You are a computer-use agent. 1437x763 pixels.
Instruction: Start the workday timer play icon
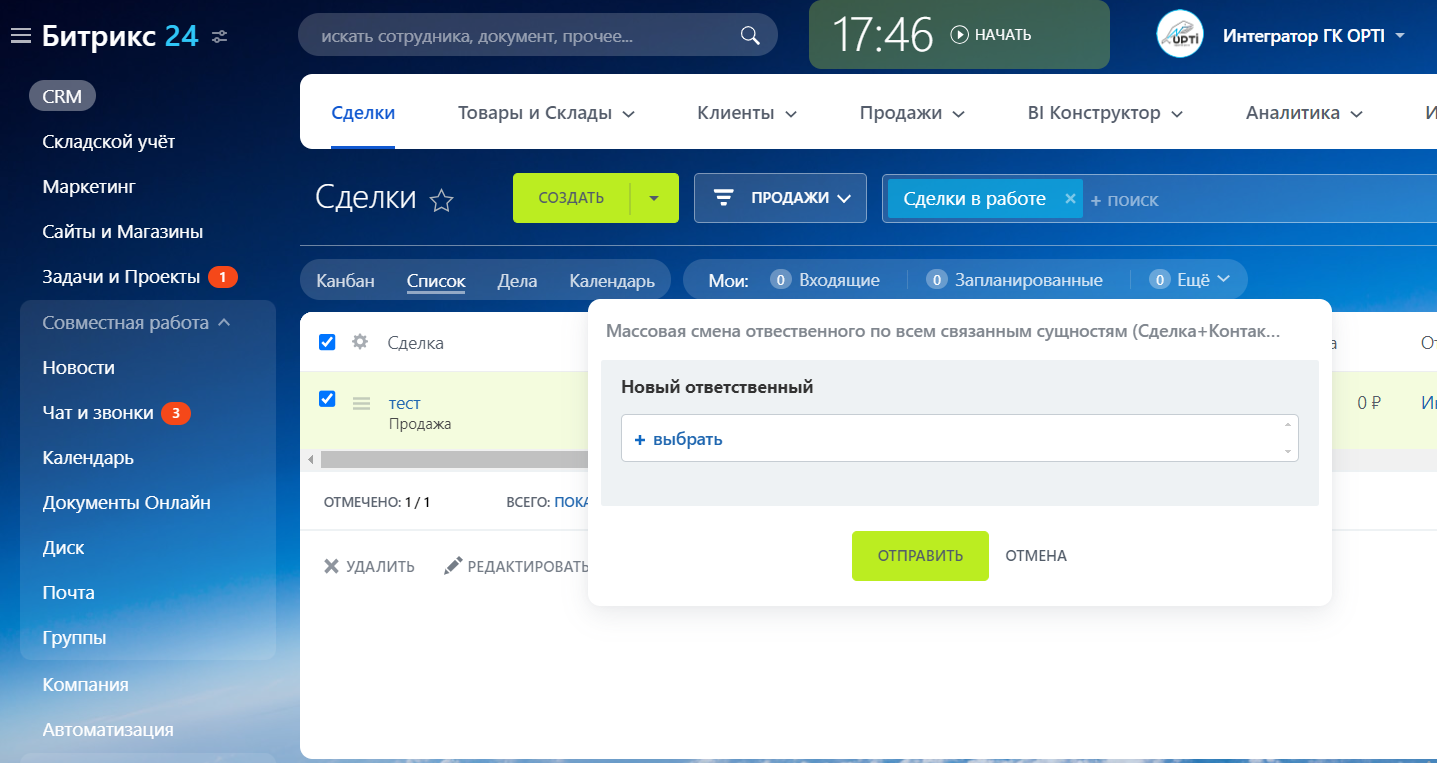pos(960,35)
